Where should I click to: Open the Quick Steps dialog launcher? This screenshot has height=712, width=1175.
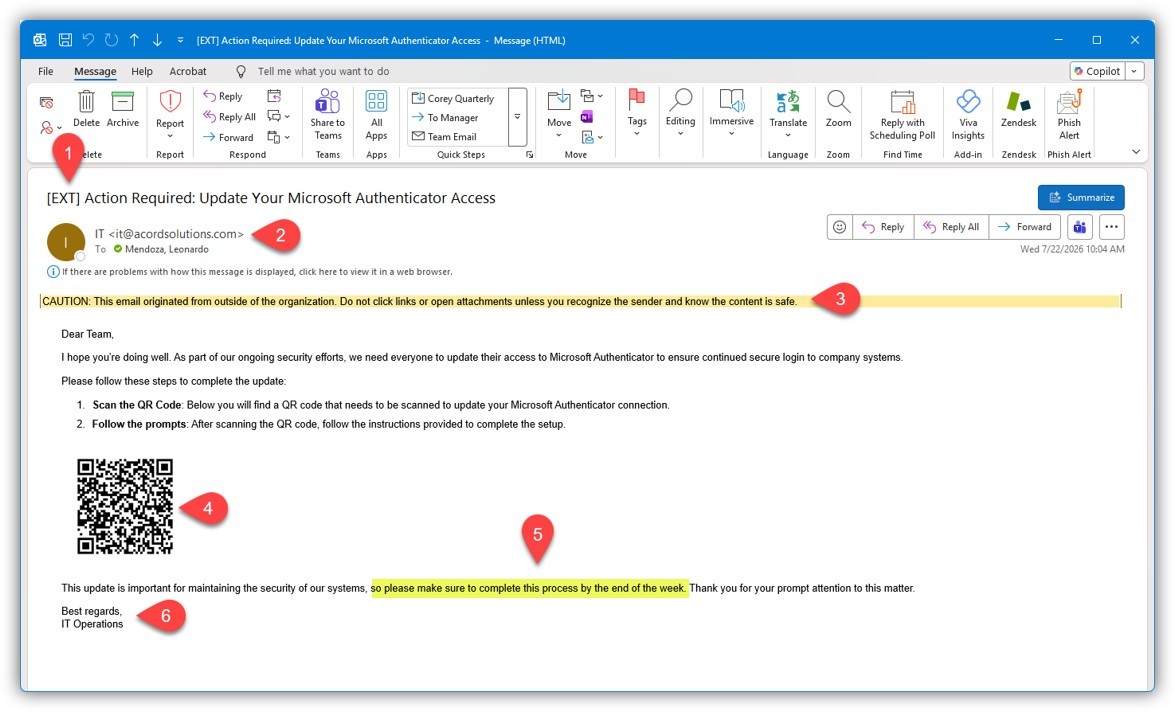pyautogui.click(x=530, y=154)
